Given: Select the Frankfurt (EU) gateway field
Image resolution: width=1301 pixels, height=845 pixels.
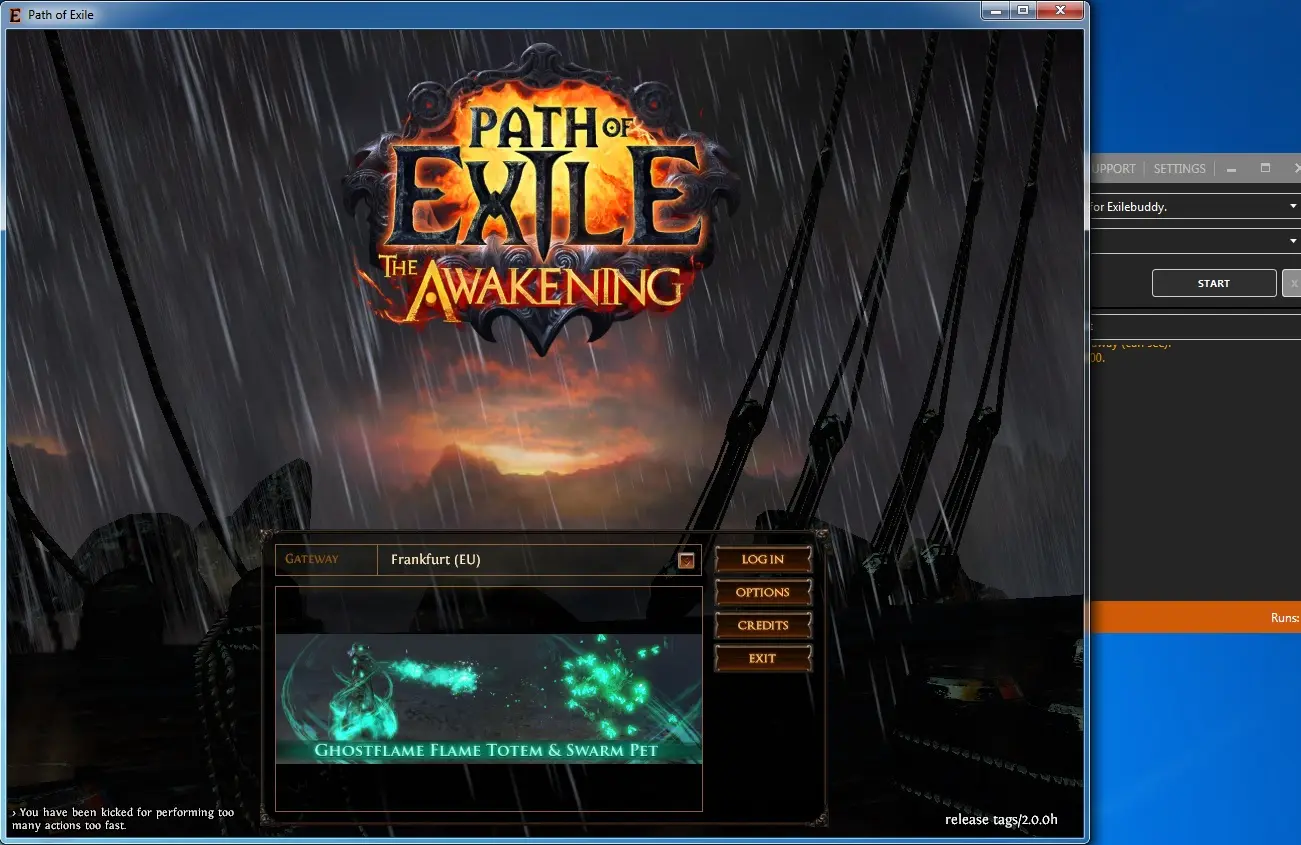Looking at the screenshot, I should coord(525,560).
